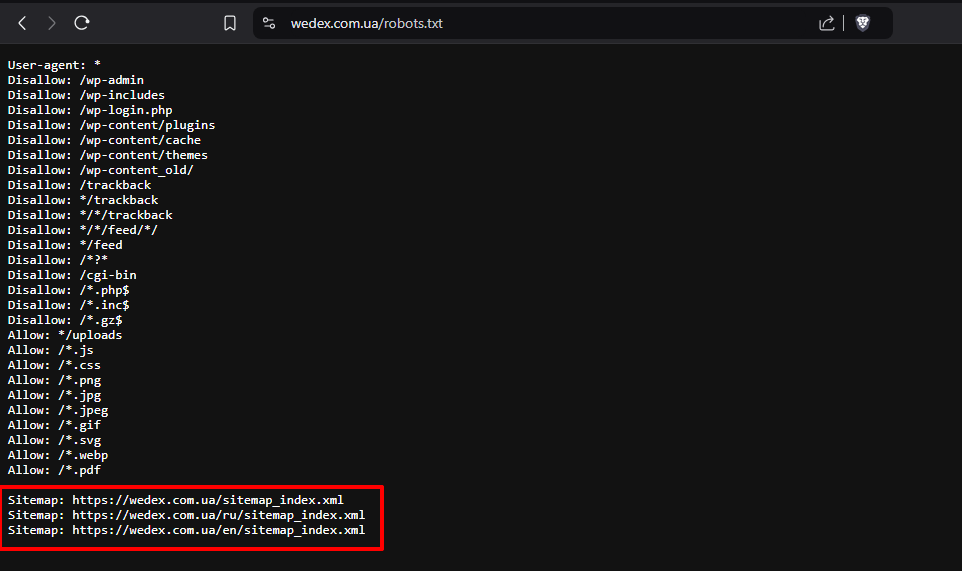962x571 pixels.
Task: Click the 'Allow: /*.gif' line
Action: point(54,426)
